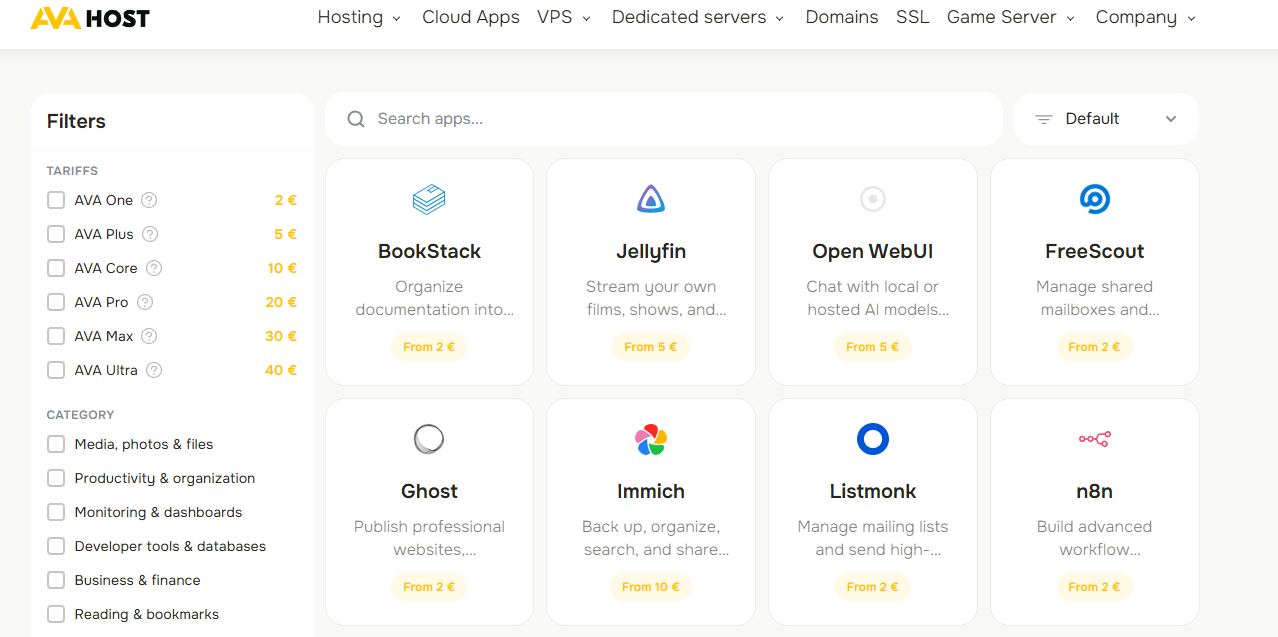The width and height of the screenshot is (1278, 637).
Task: Expand the Game Server menu
Action: (x=1011, y=17)
